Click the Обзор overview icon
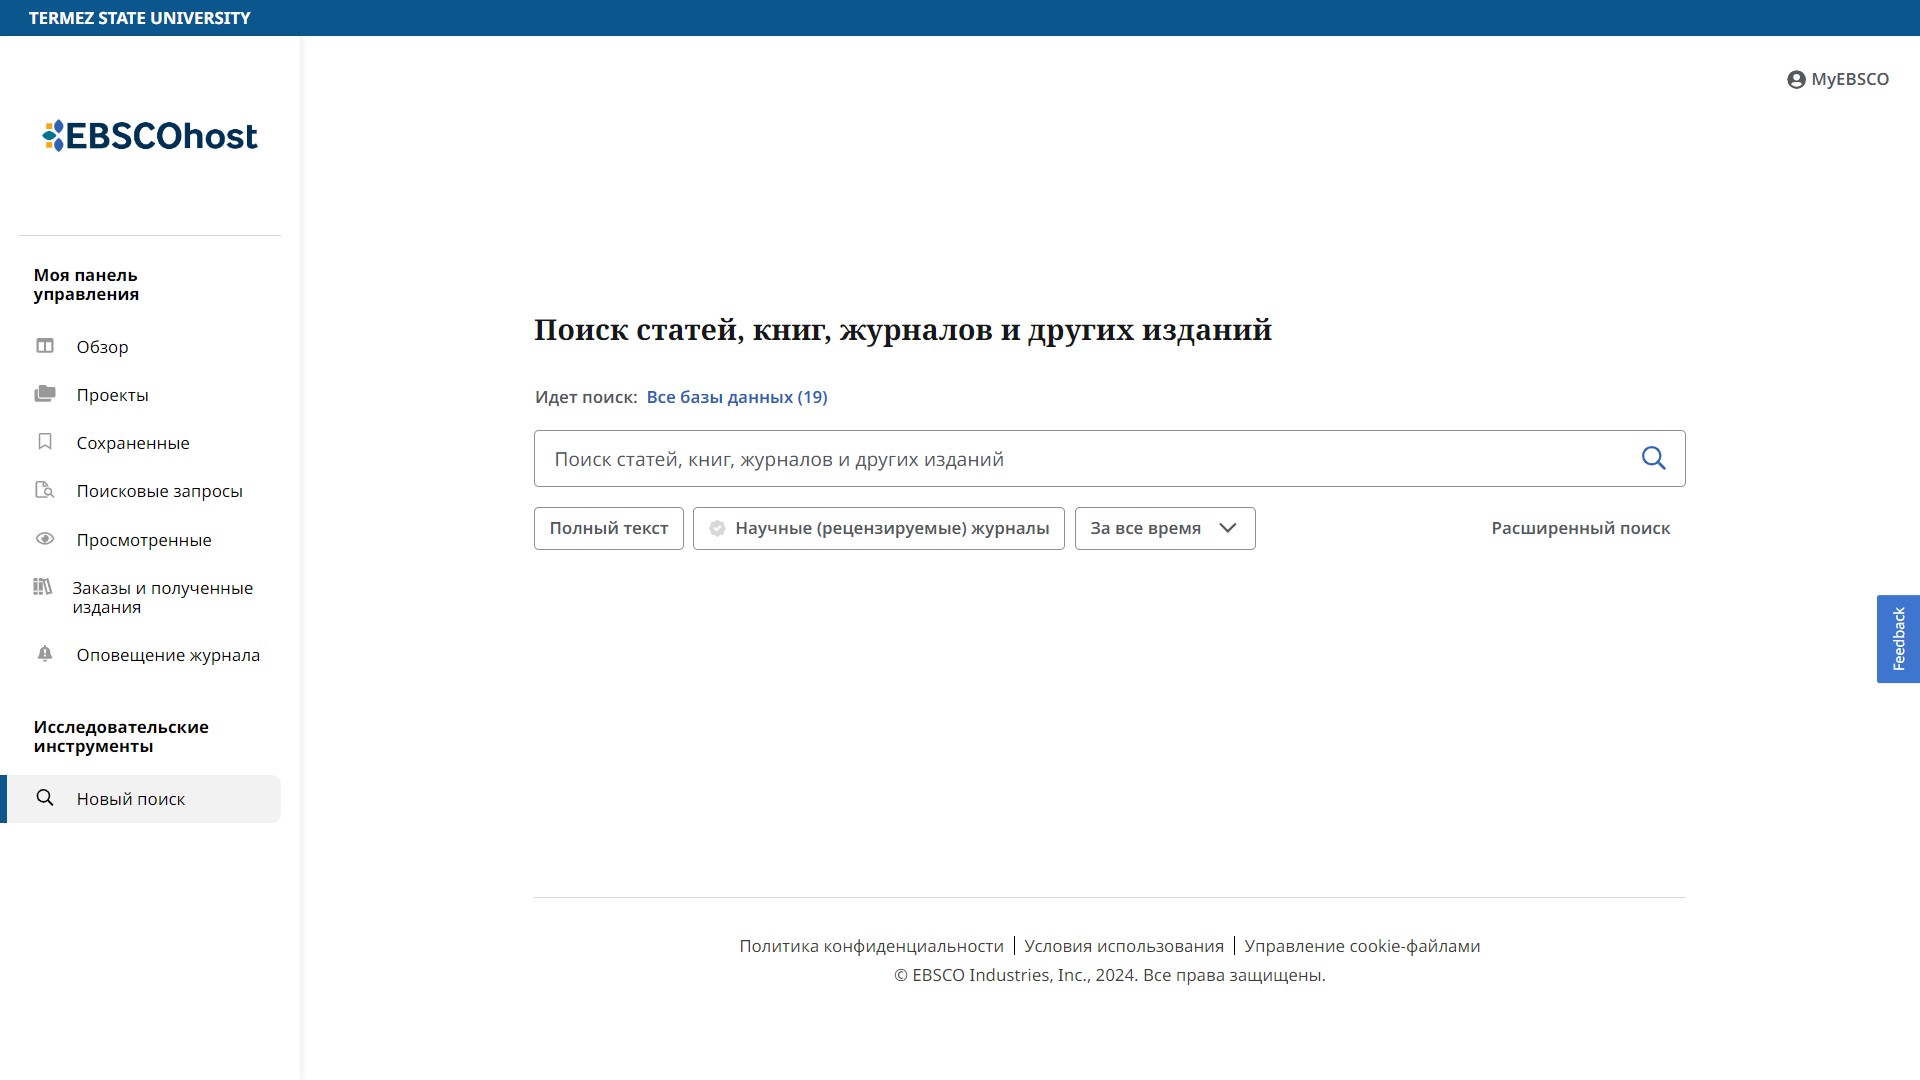The height and width of the screenshot is (1080, 1920). click(45, 346)
